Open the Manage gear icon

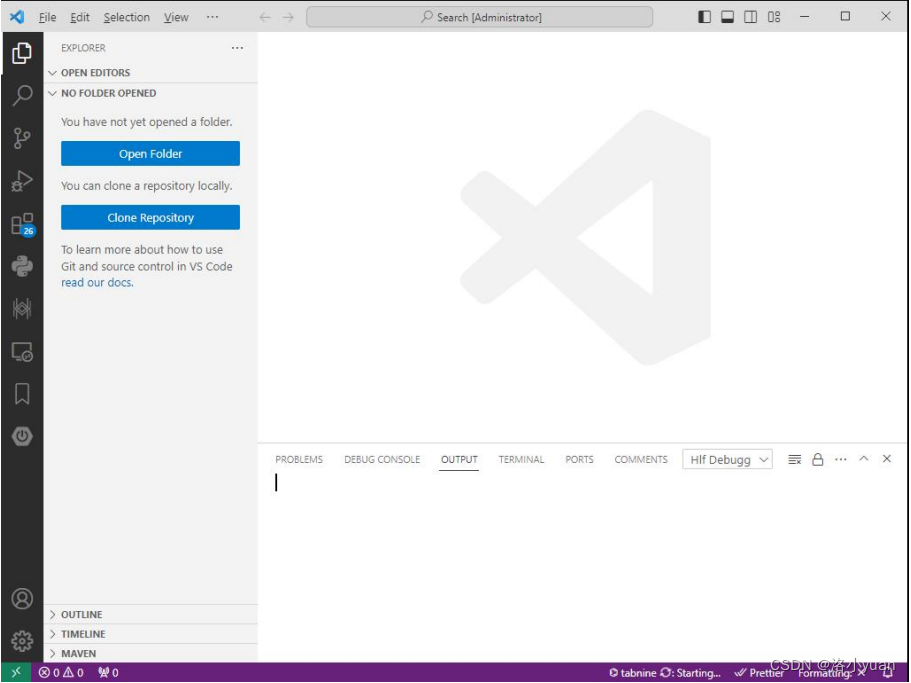pos(22,641)
